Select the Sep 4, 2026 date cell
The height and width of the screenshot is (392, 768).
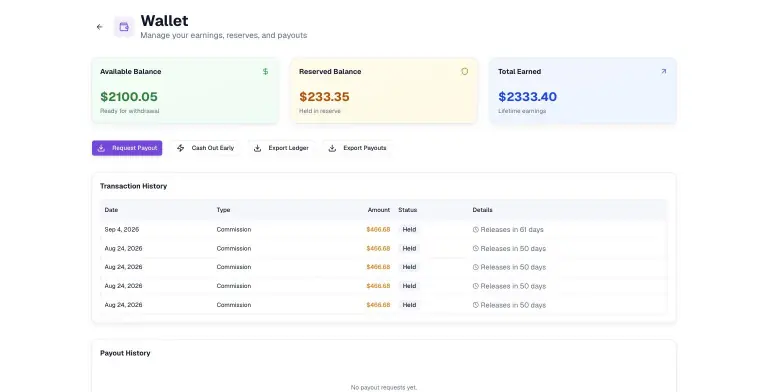pyautogui.click(x=122, y=229)
